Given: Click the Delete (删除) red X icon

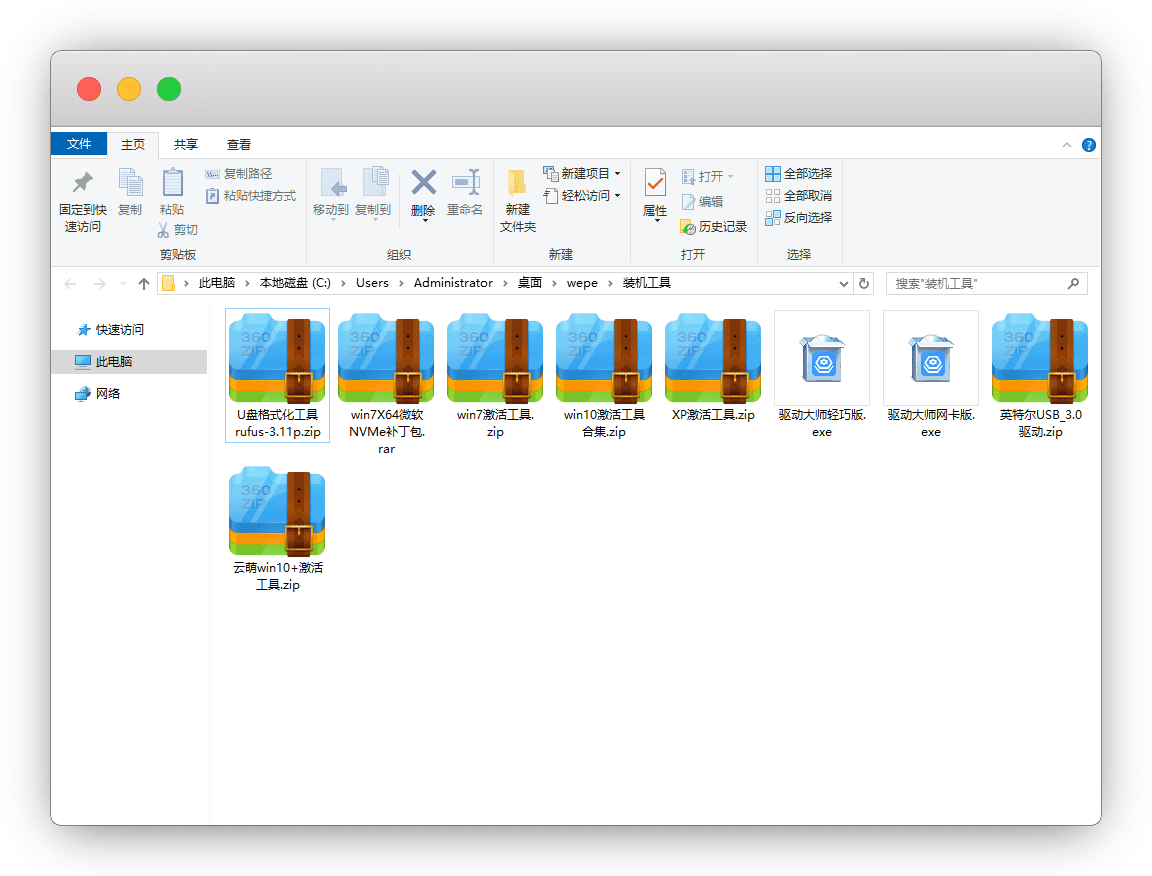Looking at the screenshot, I should tap(424, 183).
